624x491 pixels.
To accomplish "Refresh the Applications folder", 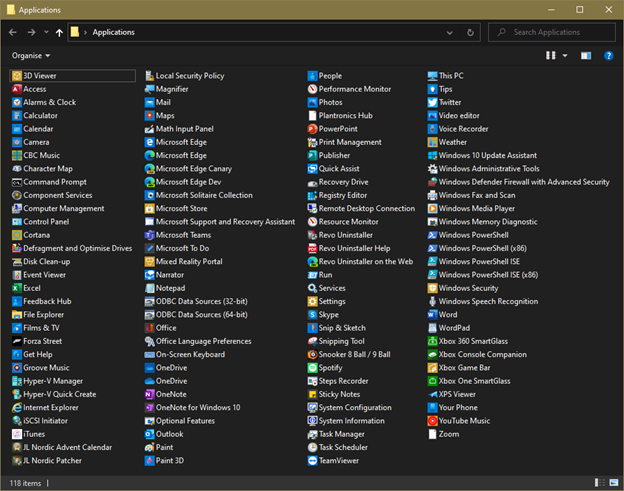I will (x=470, y=33).
